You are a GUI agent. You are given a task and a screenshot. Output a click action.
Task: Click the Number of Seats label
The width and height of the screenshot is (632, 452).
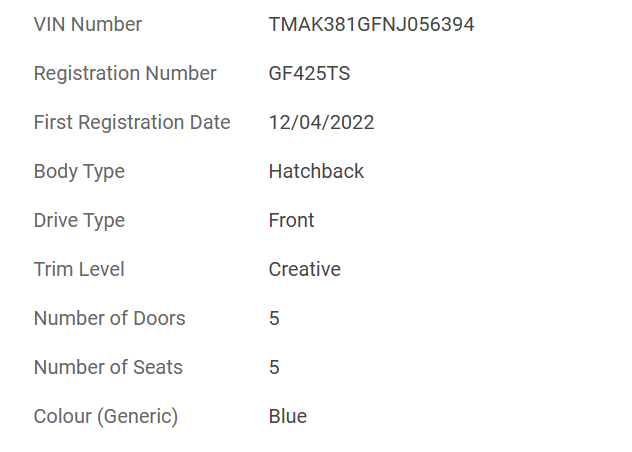click(108, 368)
